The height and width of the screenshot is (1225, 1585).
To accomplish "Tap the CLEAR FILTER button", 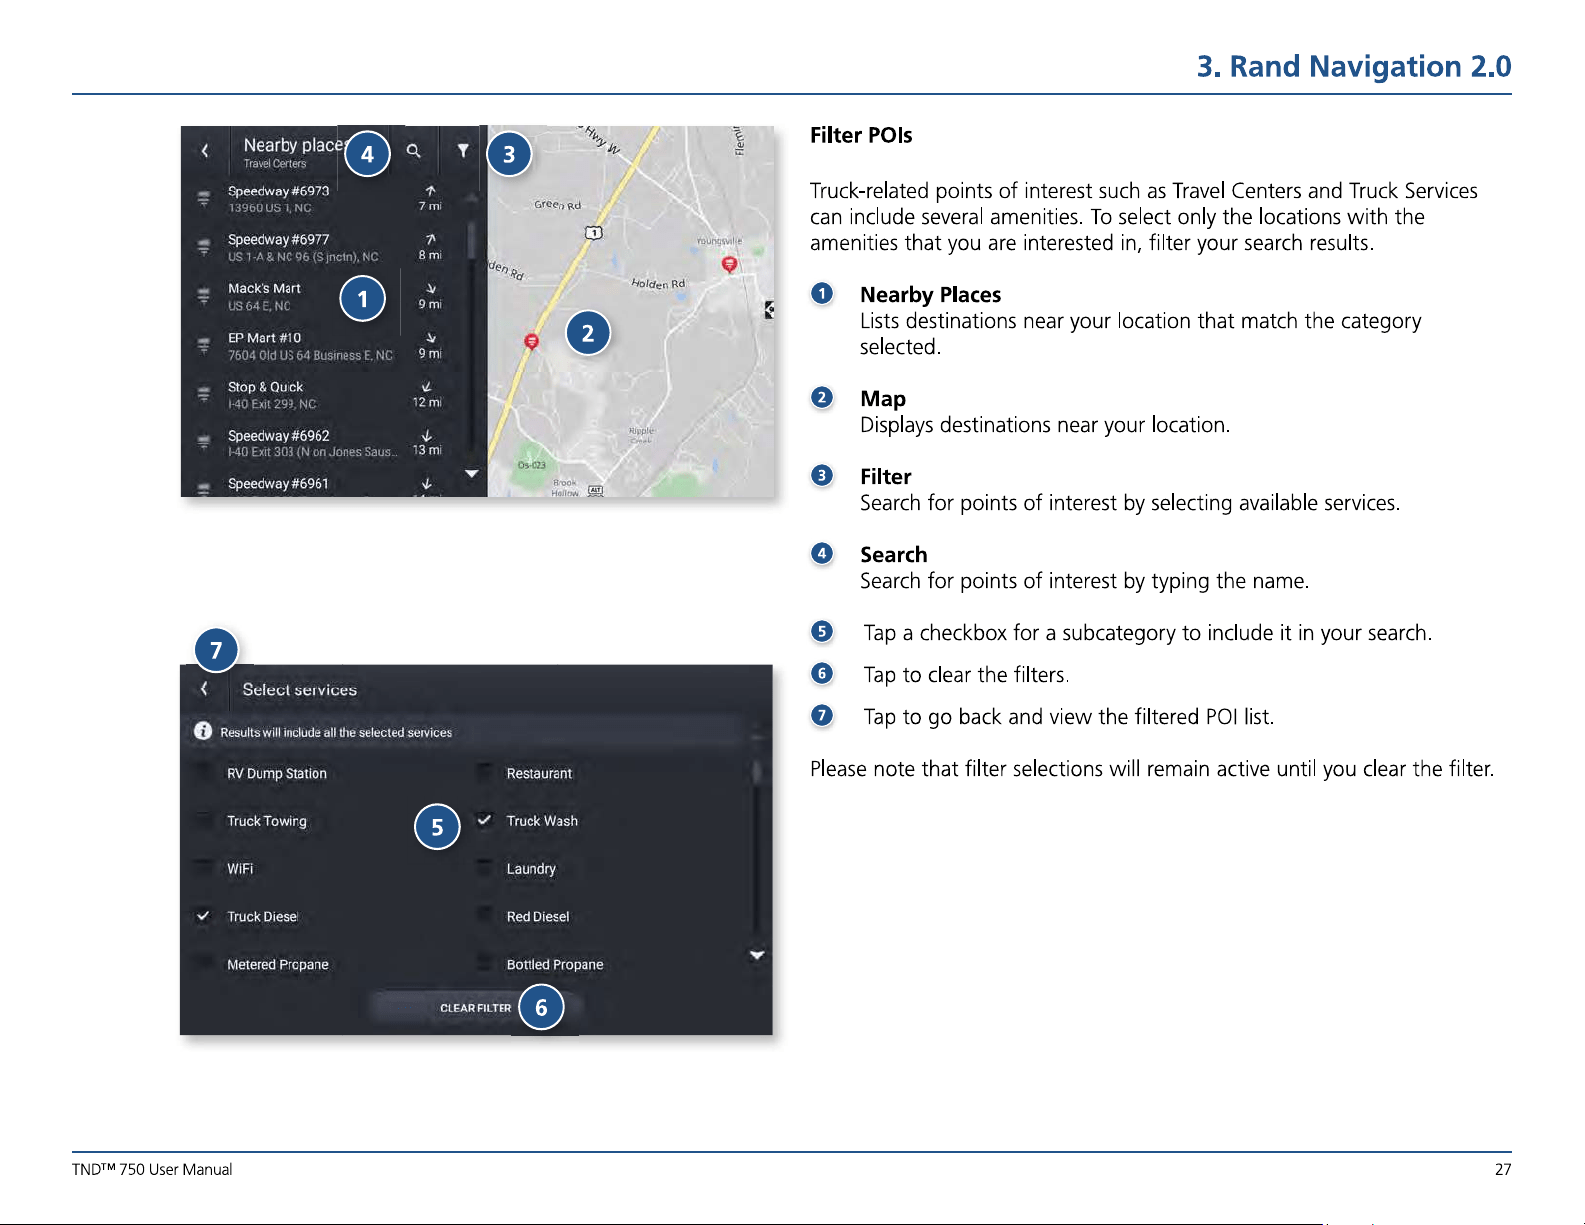I will click(475, 1007).
